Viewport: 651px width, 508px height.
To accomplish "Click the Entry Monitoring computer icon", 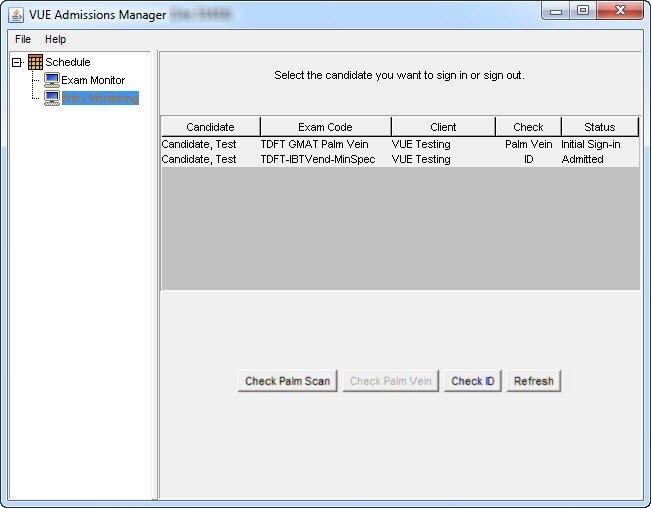I will click(x=52, y=98).
